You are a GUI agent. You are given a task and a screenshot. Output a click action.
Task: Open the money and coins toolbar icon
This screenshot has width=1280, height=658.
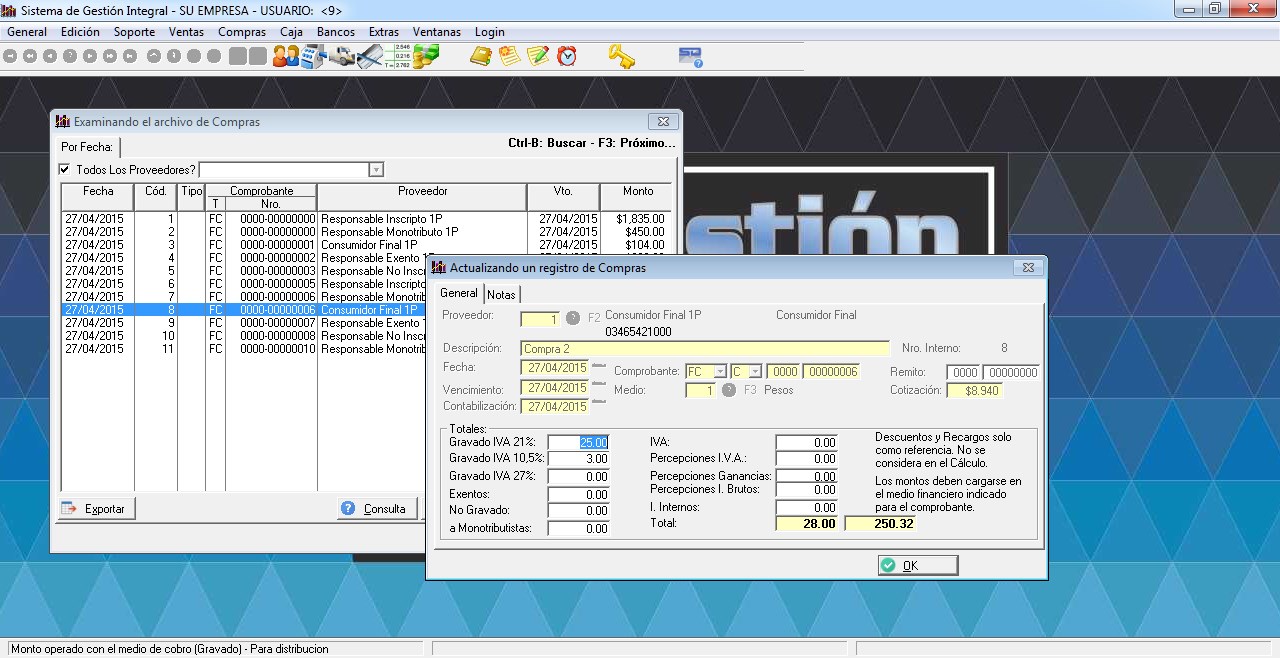click(427, 56)
